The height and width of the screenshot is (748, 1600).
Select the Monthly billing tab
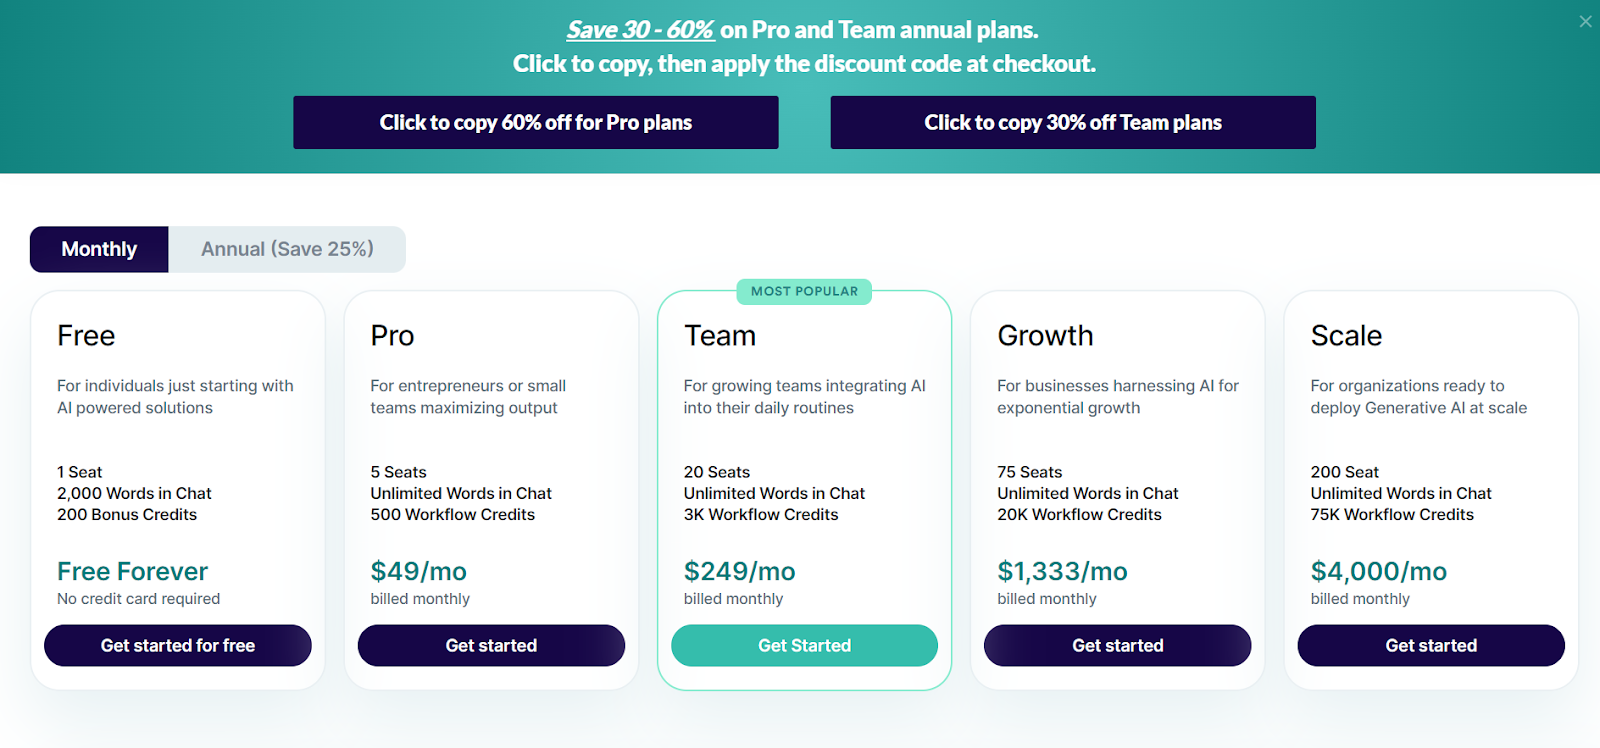pos(98,249)
